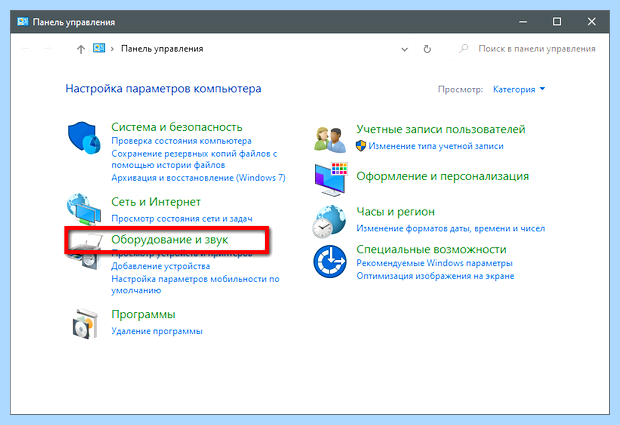
Task: Open Изменение типа учетной записи
Action: (436, 146)
